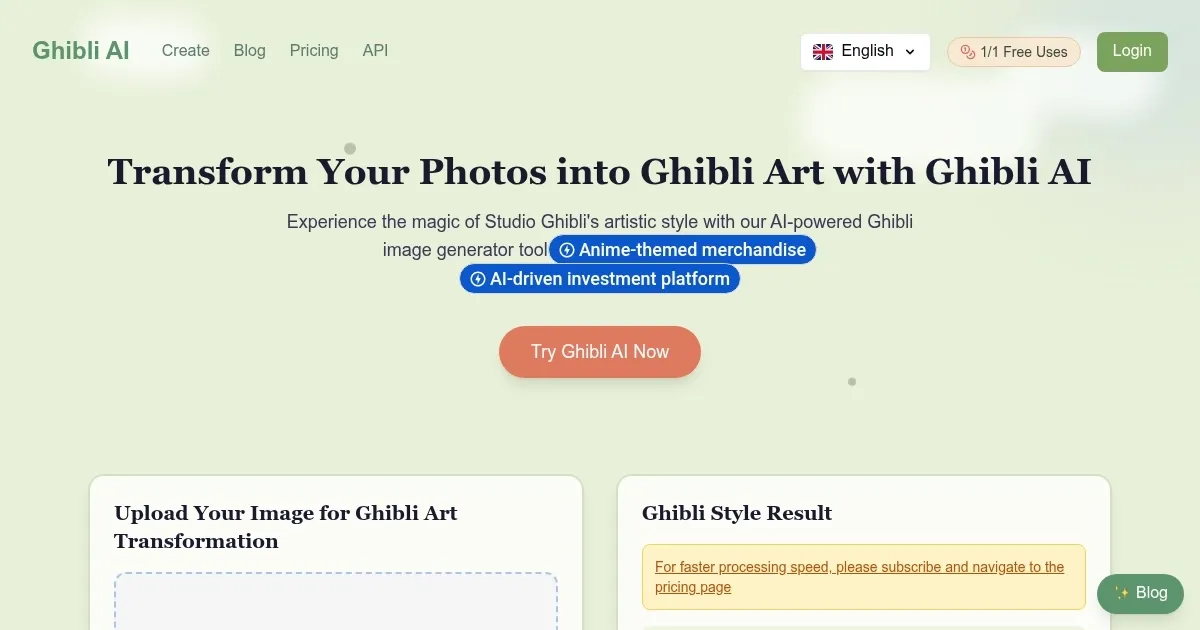Expand the language selector chevron
The height and width of the screenshot is (630, 1200).
coord(910,51)
